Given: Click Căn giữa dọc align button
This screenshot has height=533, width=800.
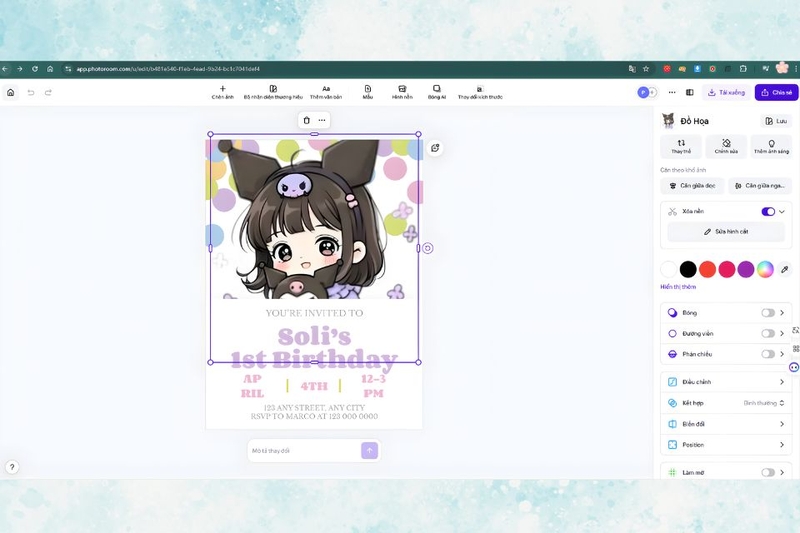Looking at the screenshot, I should (x=692, y=186).
